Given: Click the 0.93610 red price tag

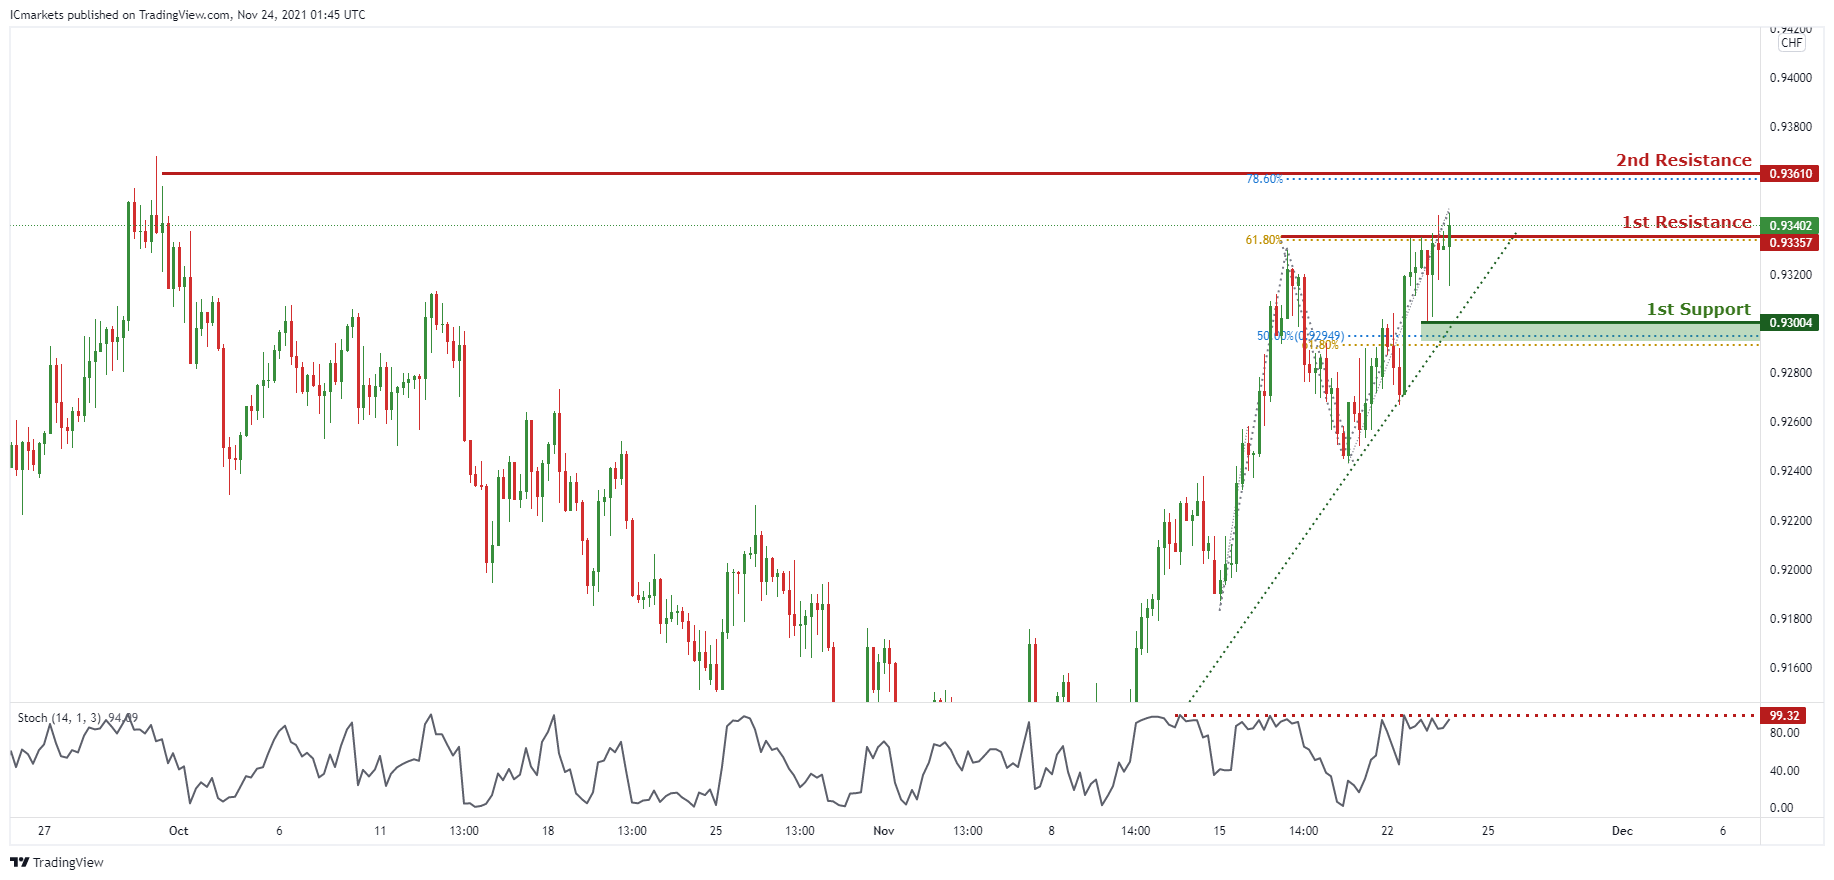Looking at the screenshot, I should tap(1790, 174).
